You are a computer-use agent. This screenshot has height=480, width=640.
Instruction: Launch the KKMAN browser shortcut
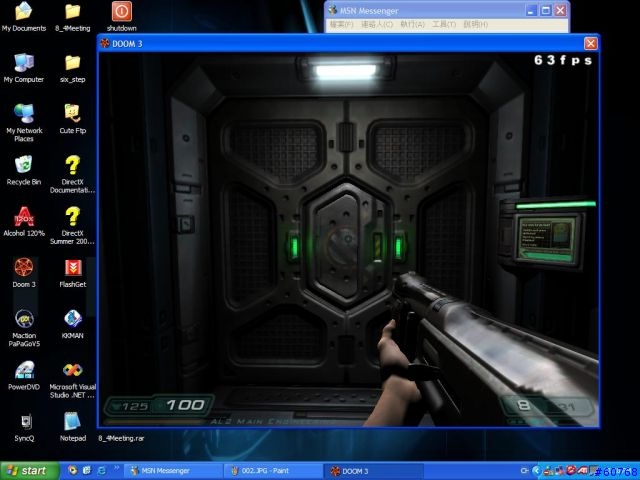click(x=73, y=324)
